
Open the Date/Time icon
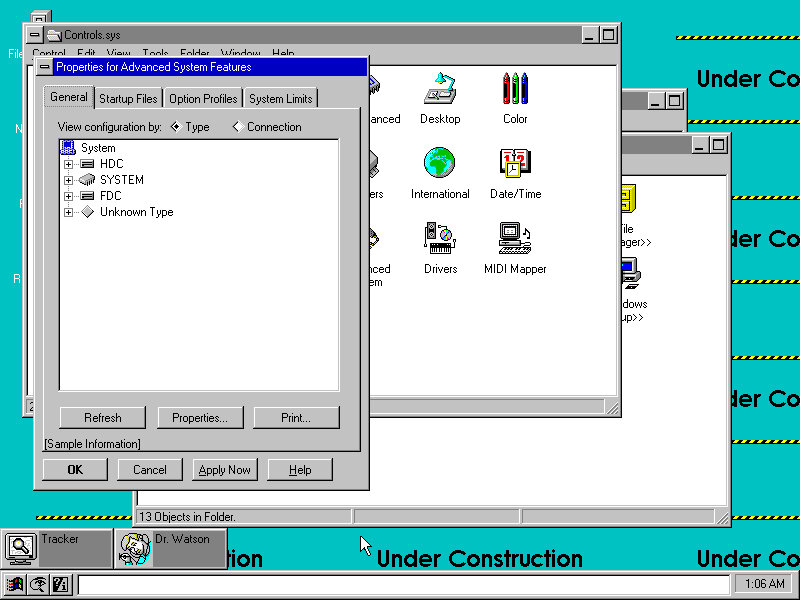pos(515,164)
